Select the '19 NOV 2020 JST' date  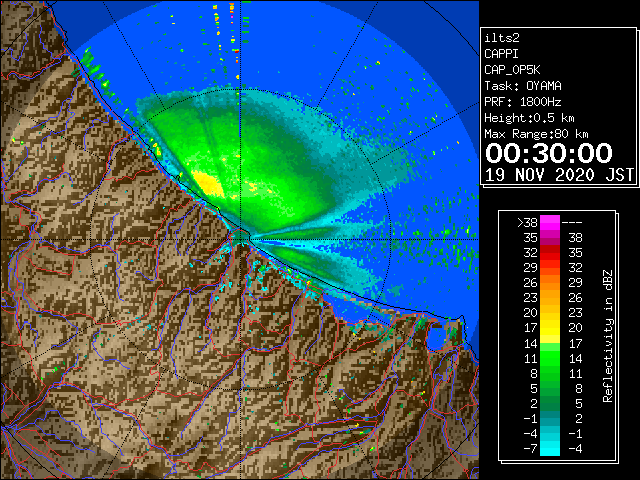point(559,175)
